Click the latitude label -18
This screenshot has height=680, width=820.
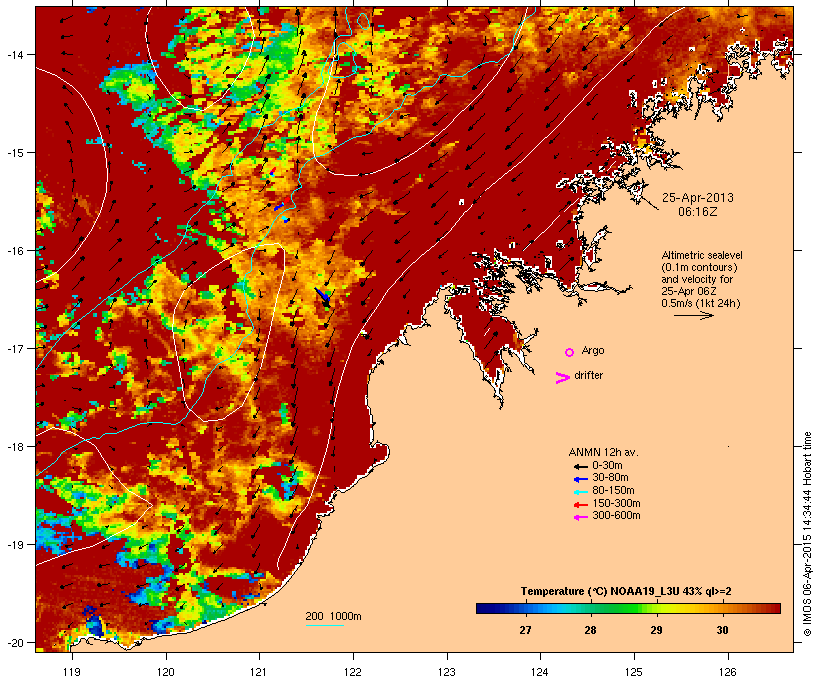click(15, 446)
